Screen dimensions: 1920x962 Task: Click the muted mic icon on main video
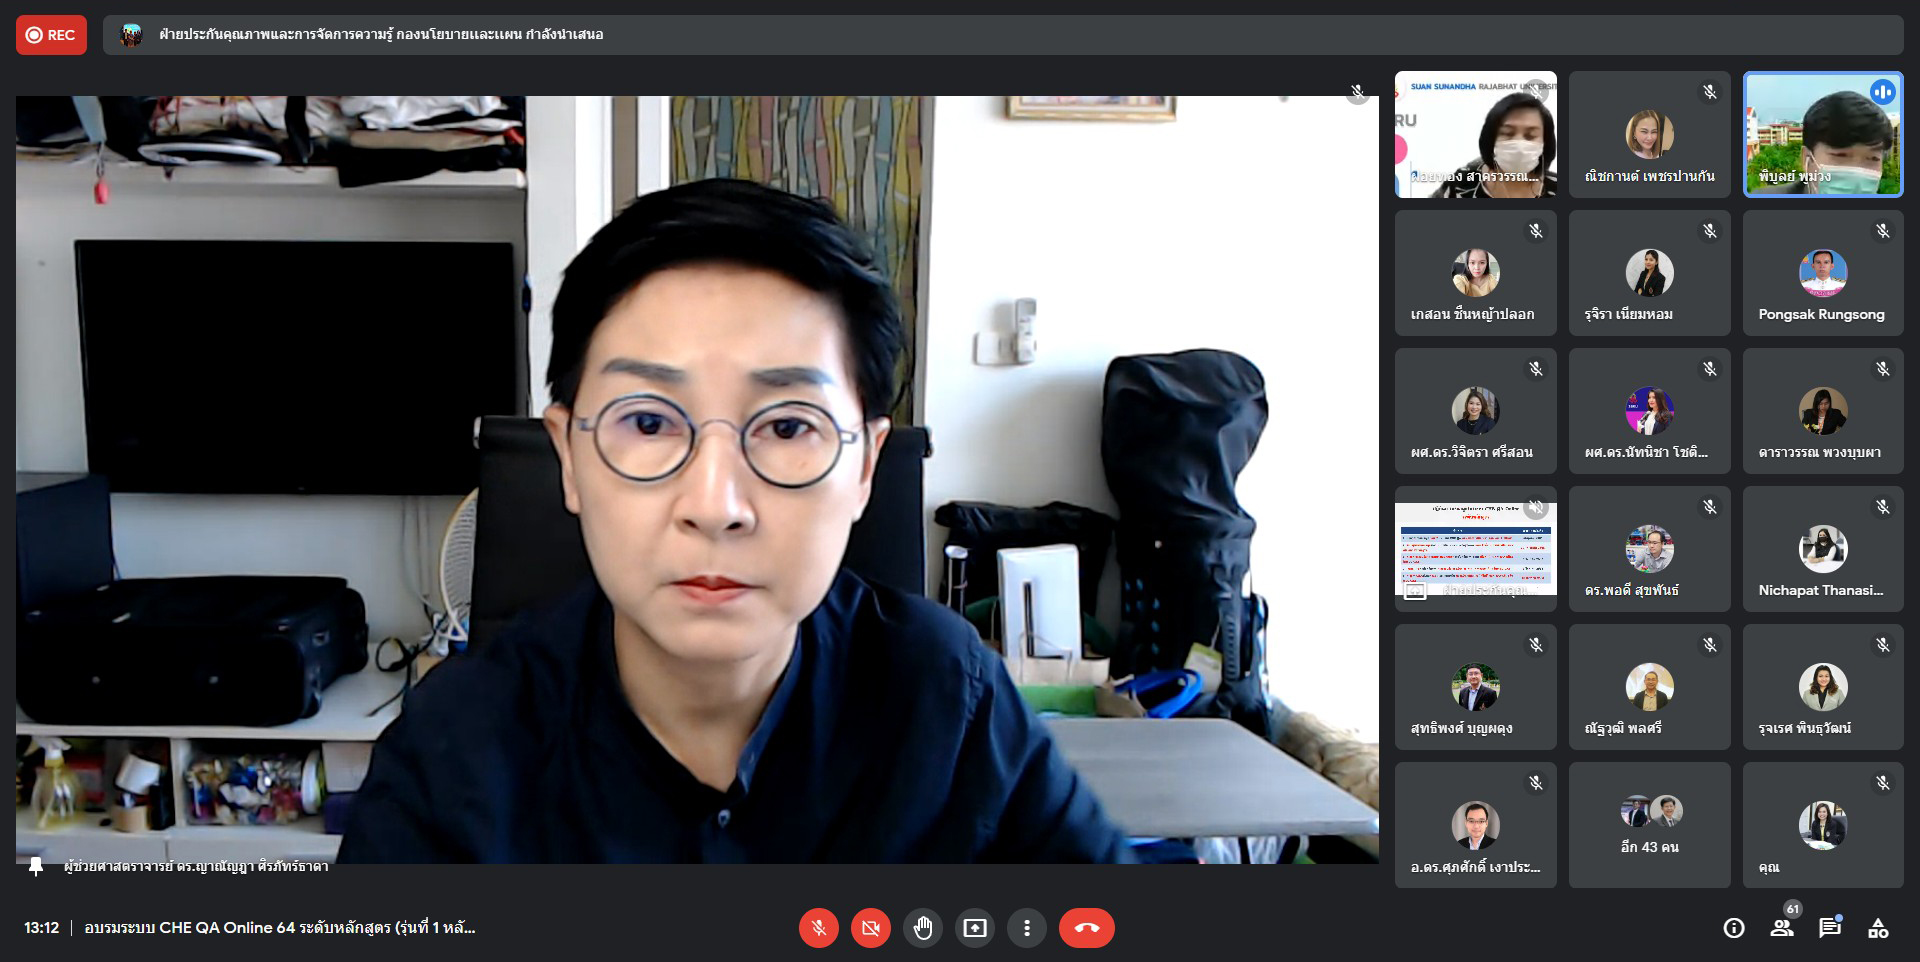[x=1357, y=93]
